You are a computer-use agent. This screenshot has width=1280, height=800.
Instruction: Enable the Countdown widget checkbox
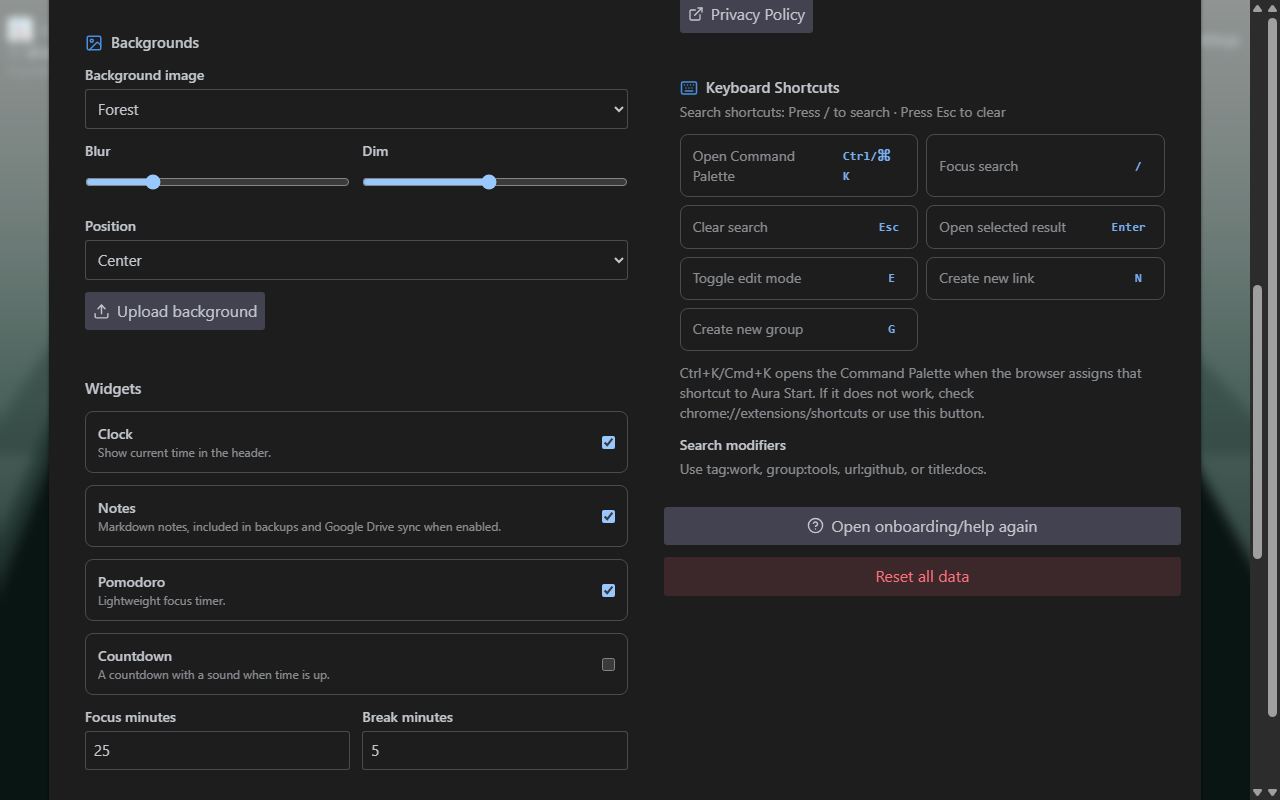coord(608,664)
